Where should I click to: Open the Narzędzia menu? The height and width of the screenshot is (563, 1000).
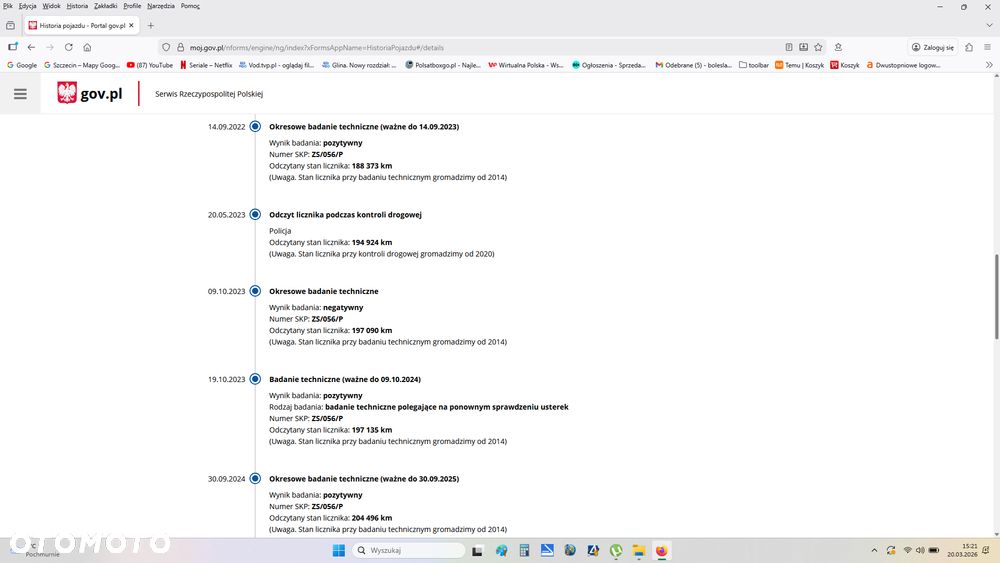click(161, 6)
